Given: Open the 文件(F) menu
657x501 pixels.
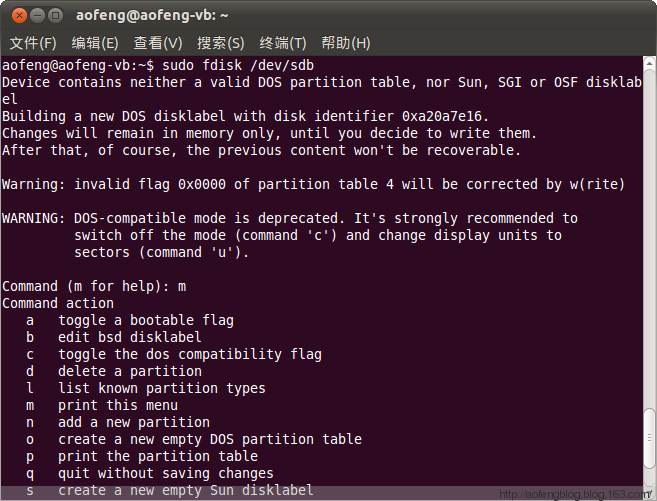Looking at the screenshot, I should point(33,43).
